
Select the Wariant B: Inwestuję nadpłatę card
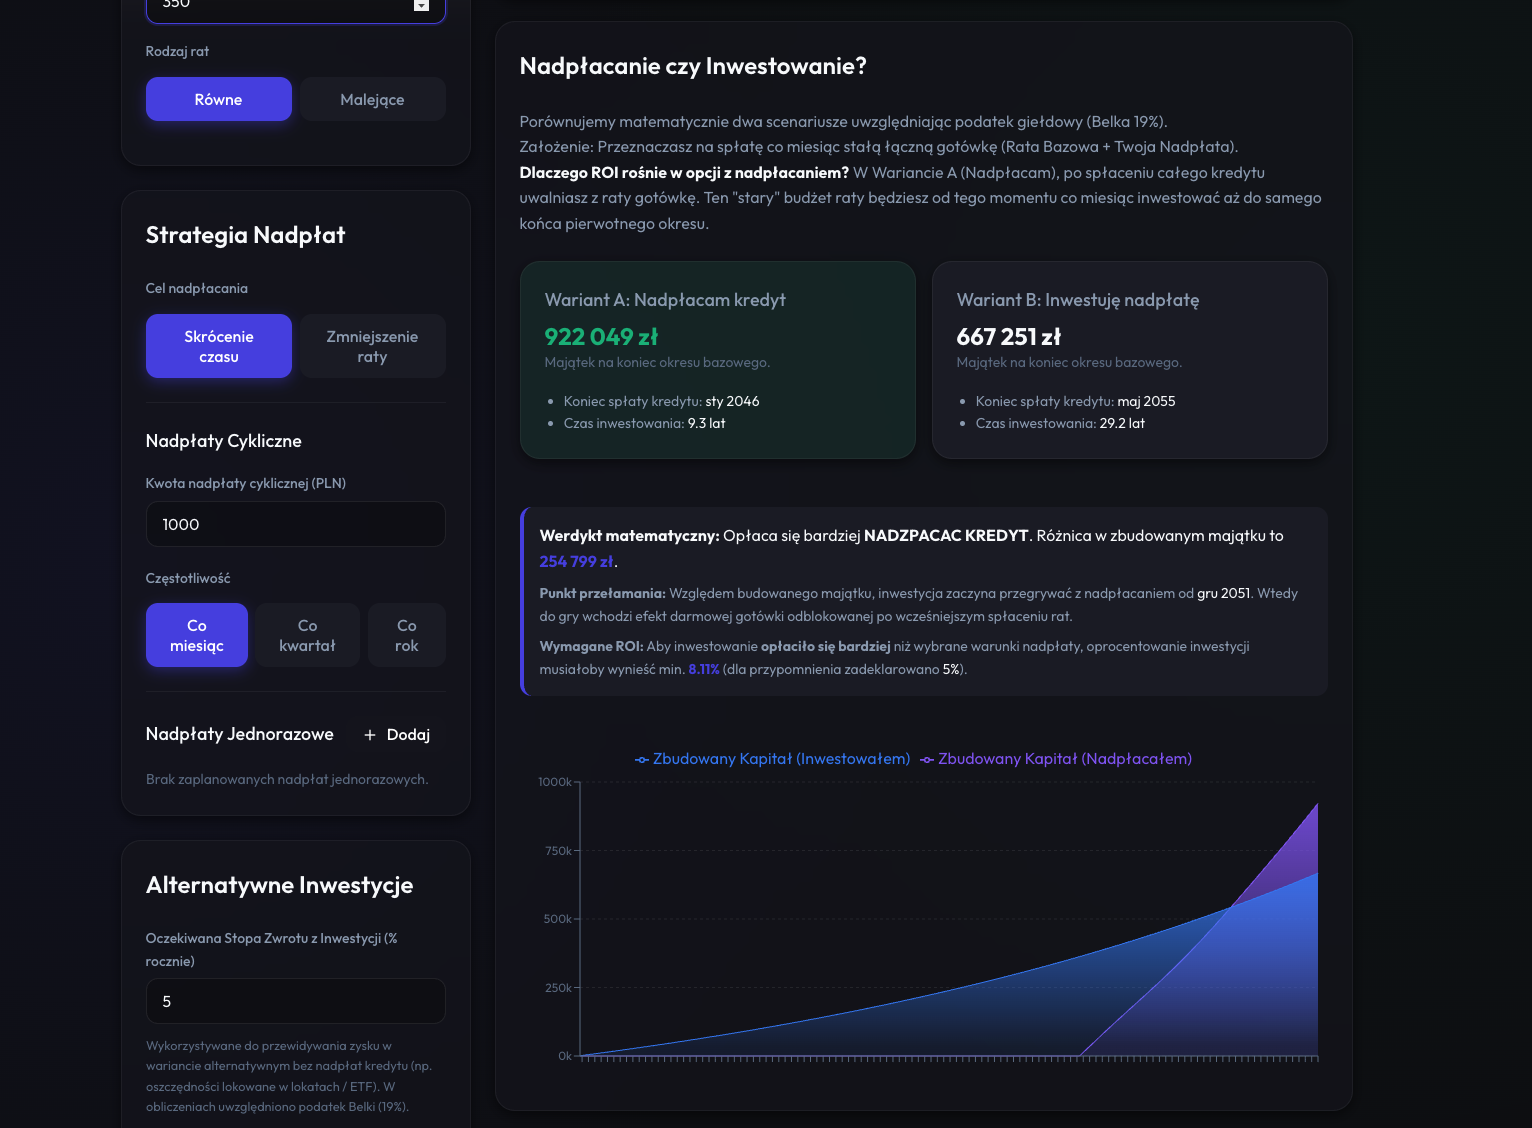[1129, 360]
